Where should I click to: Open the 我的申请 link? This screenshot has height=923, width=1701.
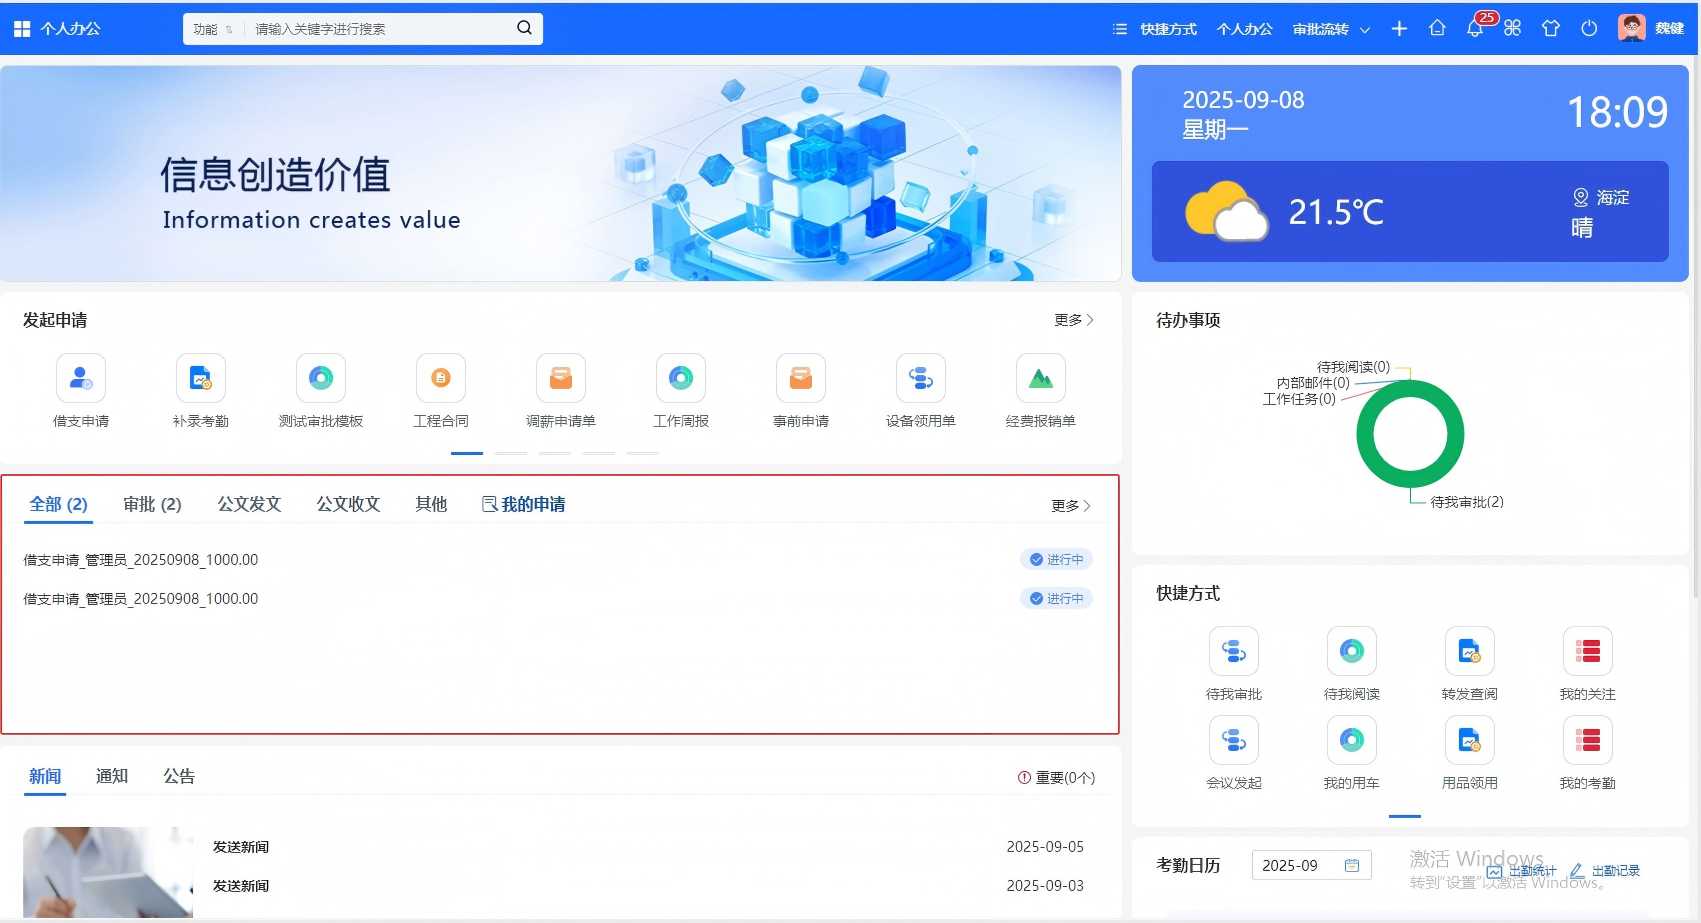(x=524, y=505)
